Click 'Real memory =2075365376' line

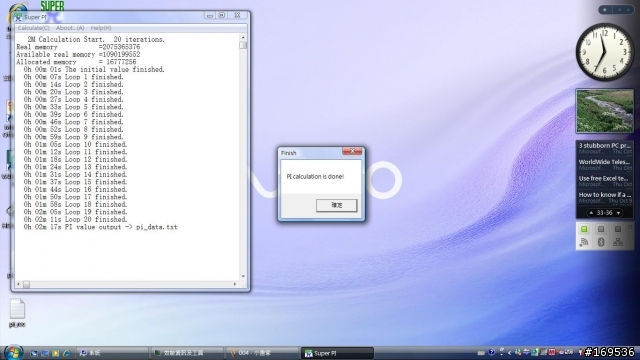point(78,47)
